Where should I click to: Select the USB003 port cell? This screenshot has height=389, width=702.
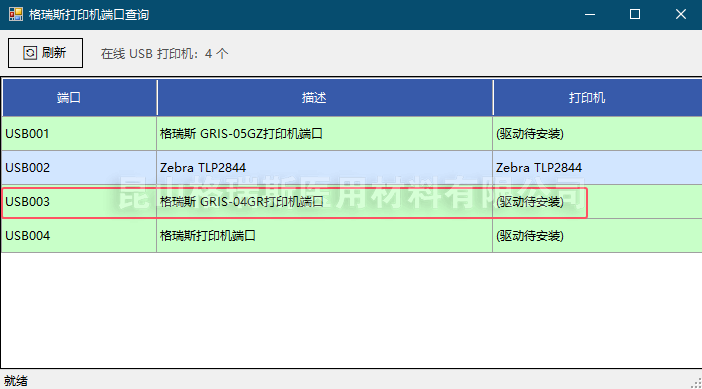(x=79, y=201)
